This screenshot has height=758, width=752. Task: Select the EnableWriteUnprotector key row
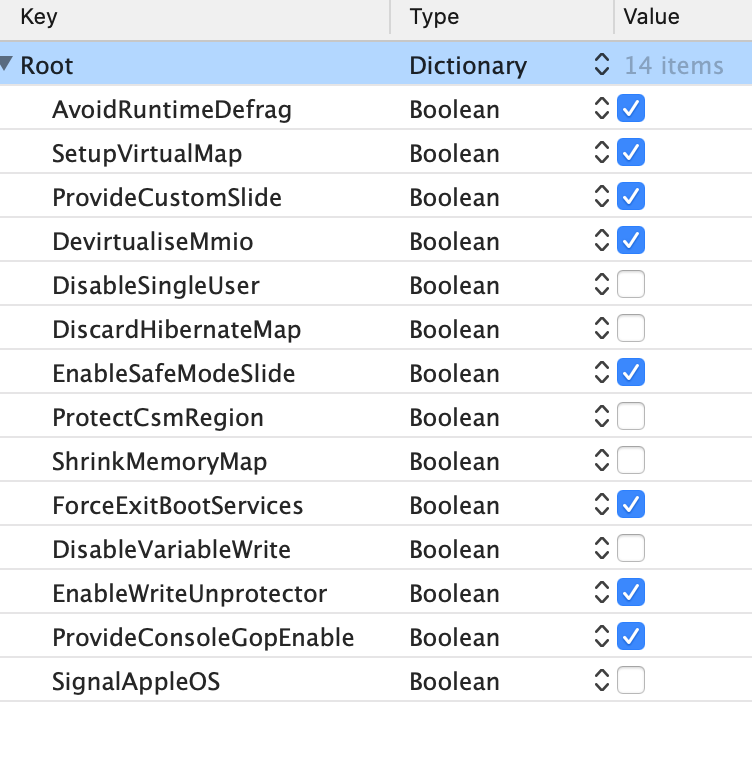pyautogui.click(x=190, y=593)
